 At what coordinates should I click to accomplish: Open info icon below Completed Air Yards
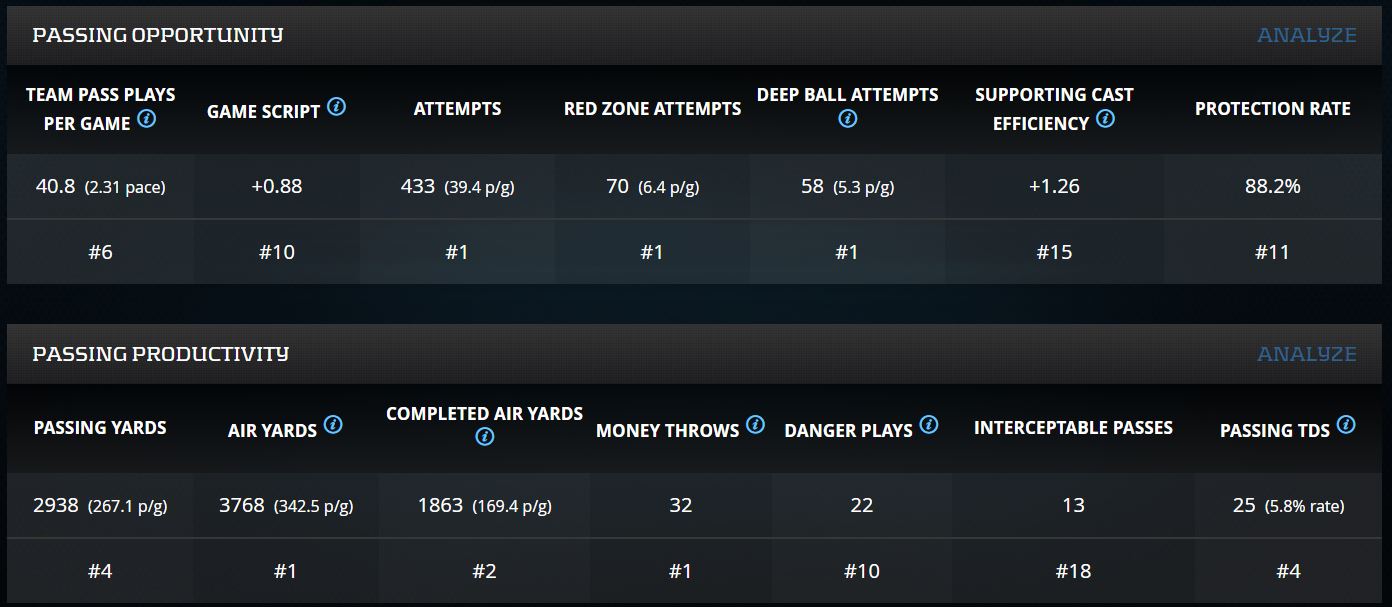tap(485, 437)
